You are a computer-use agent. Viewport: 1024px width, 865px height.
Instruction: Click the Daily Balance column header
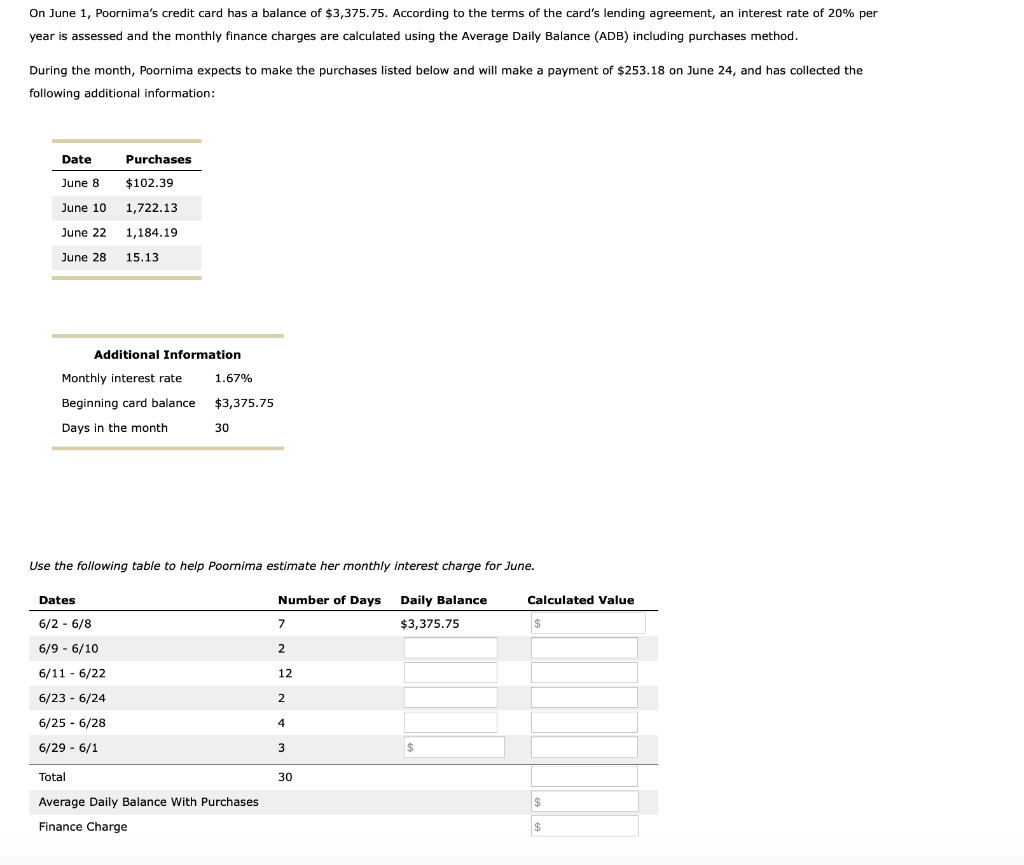443,600
